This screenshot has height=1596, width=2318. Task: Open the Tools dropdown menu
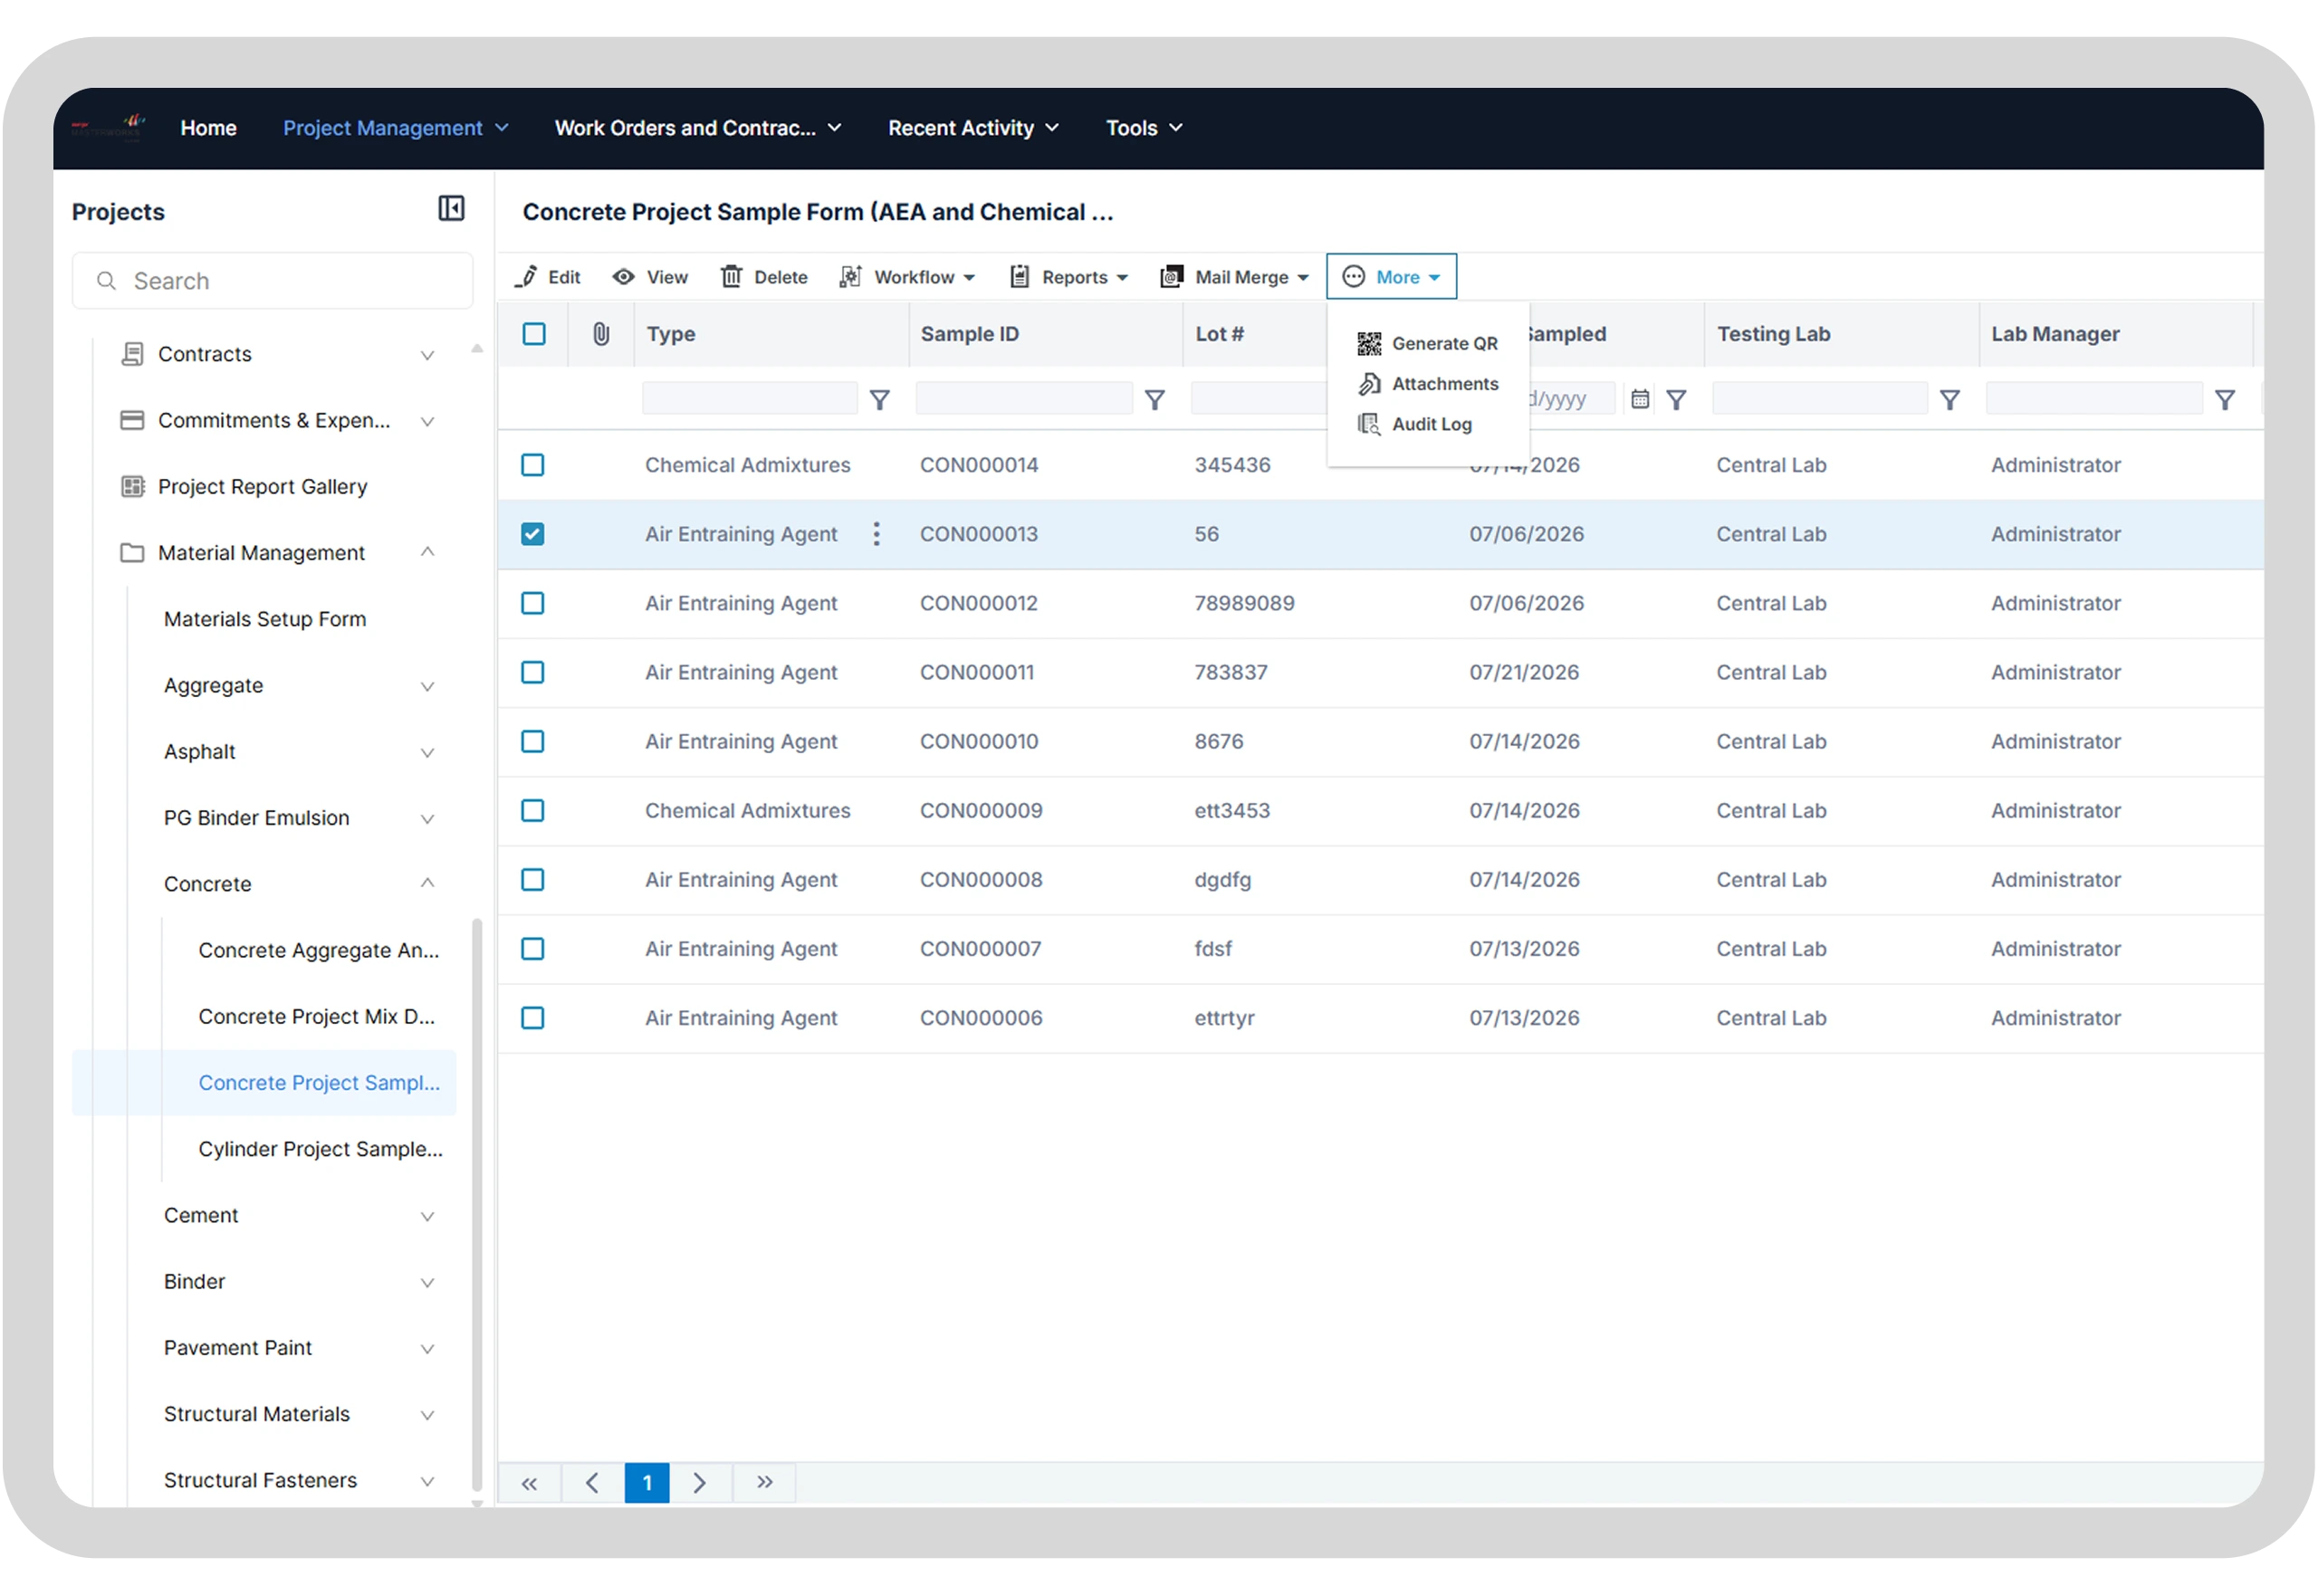tap(1144, 128)
